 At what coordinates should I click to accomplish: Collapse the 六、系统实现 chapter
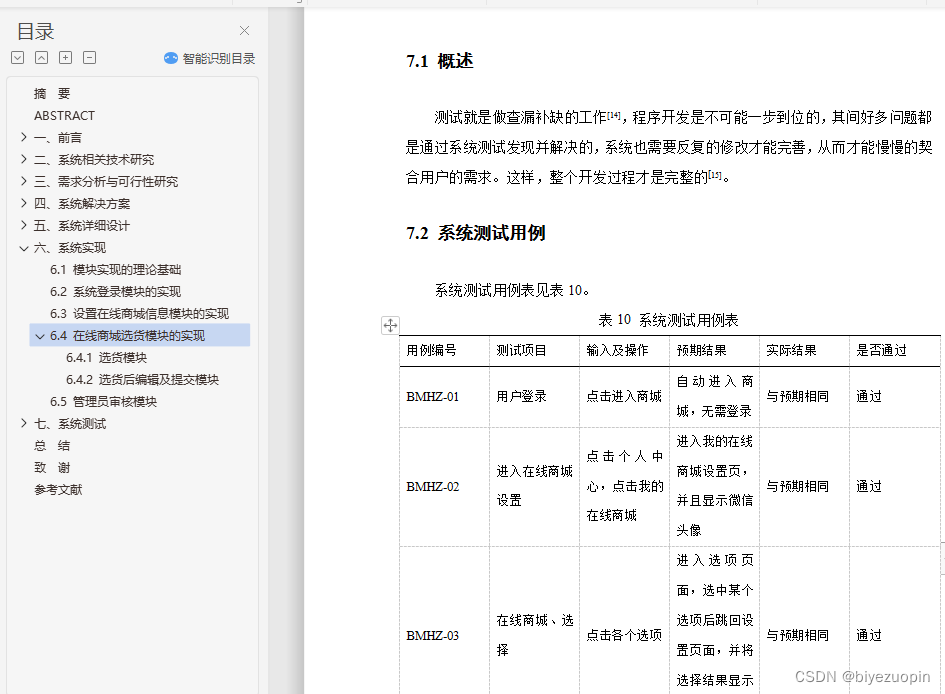point(24,248)
